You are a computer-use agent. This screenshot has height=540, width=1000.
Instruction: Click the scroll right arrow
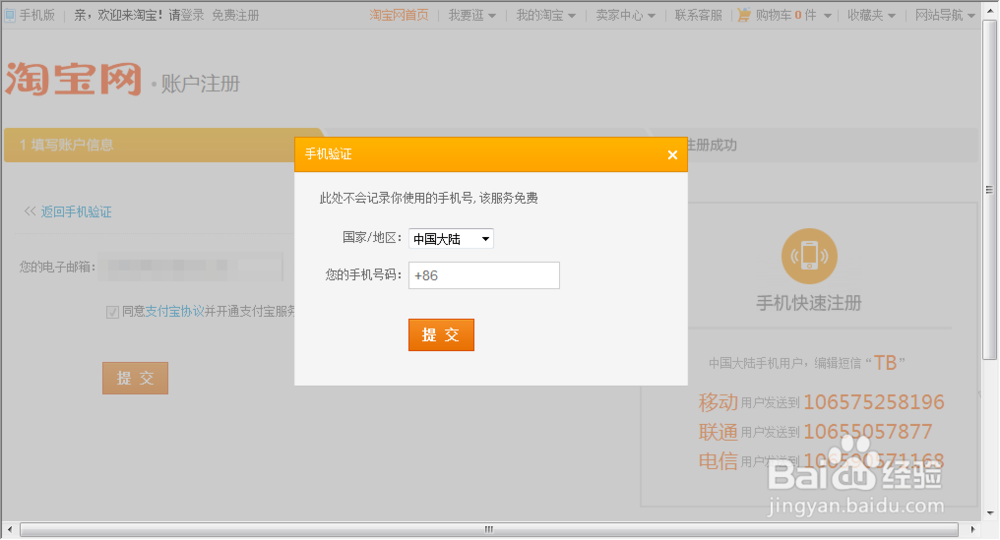pyautogui.click(x=972, y=529)
